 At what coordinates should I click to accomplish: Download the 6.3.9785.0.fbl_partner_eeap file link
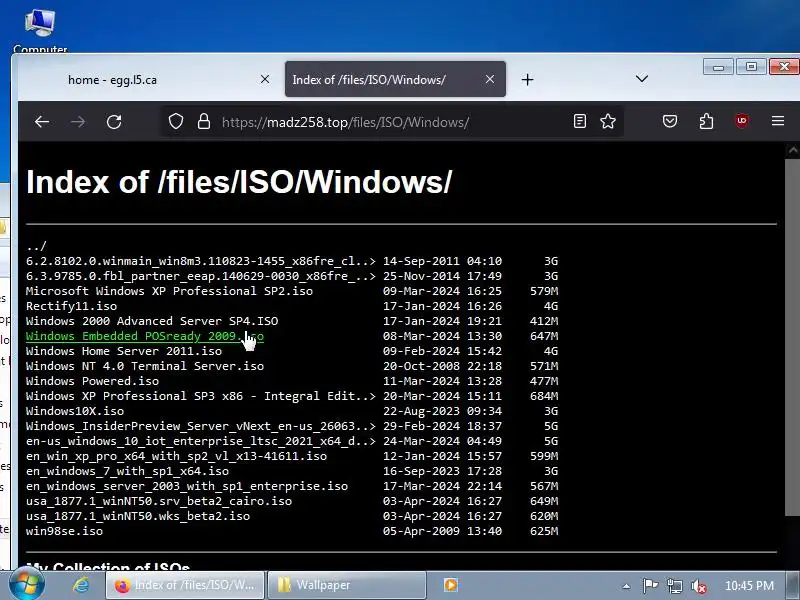pyautogui.click(x=201, y=276)
